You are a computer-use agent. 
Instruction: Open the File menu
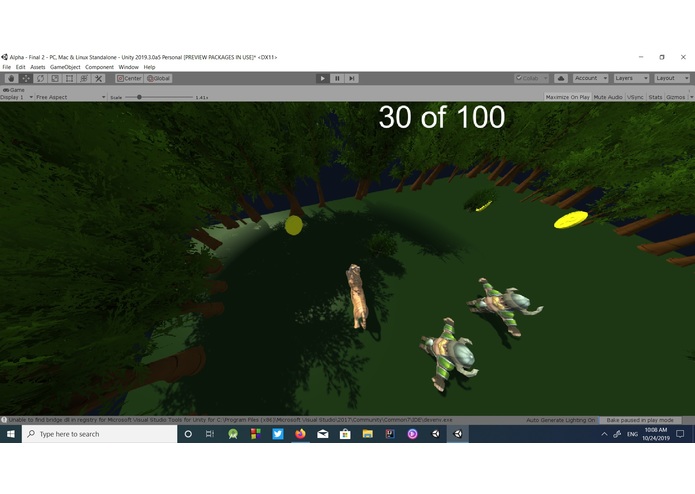(x=7, y=67)
